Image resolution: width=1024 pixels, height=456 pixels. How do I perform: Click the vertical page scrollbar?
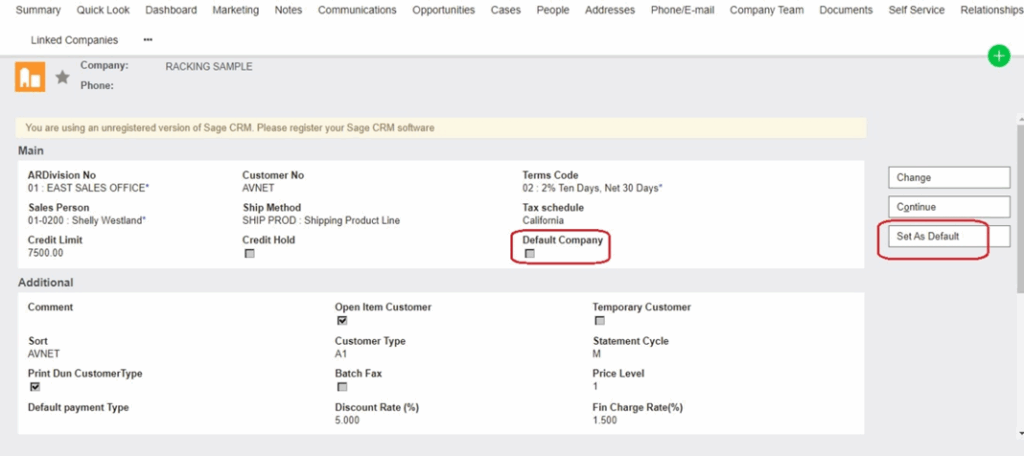click(x=1018, y=250)
